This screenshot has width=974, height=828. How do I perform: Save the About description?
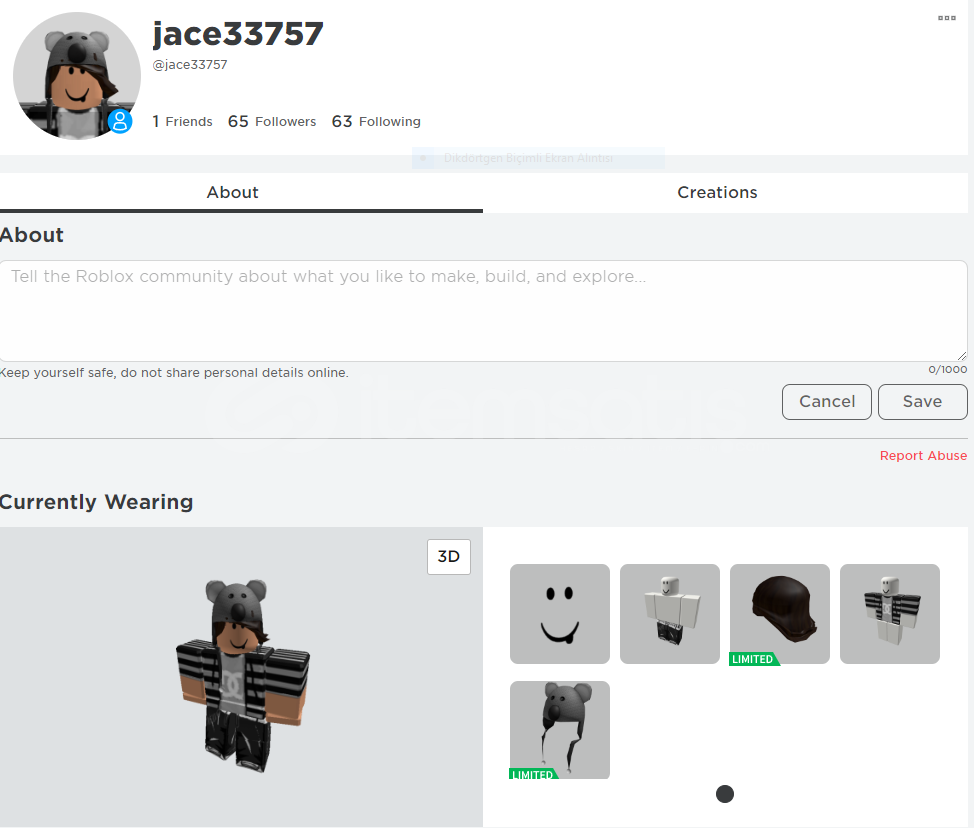[922, 402]
